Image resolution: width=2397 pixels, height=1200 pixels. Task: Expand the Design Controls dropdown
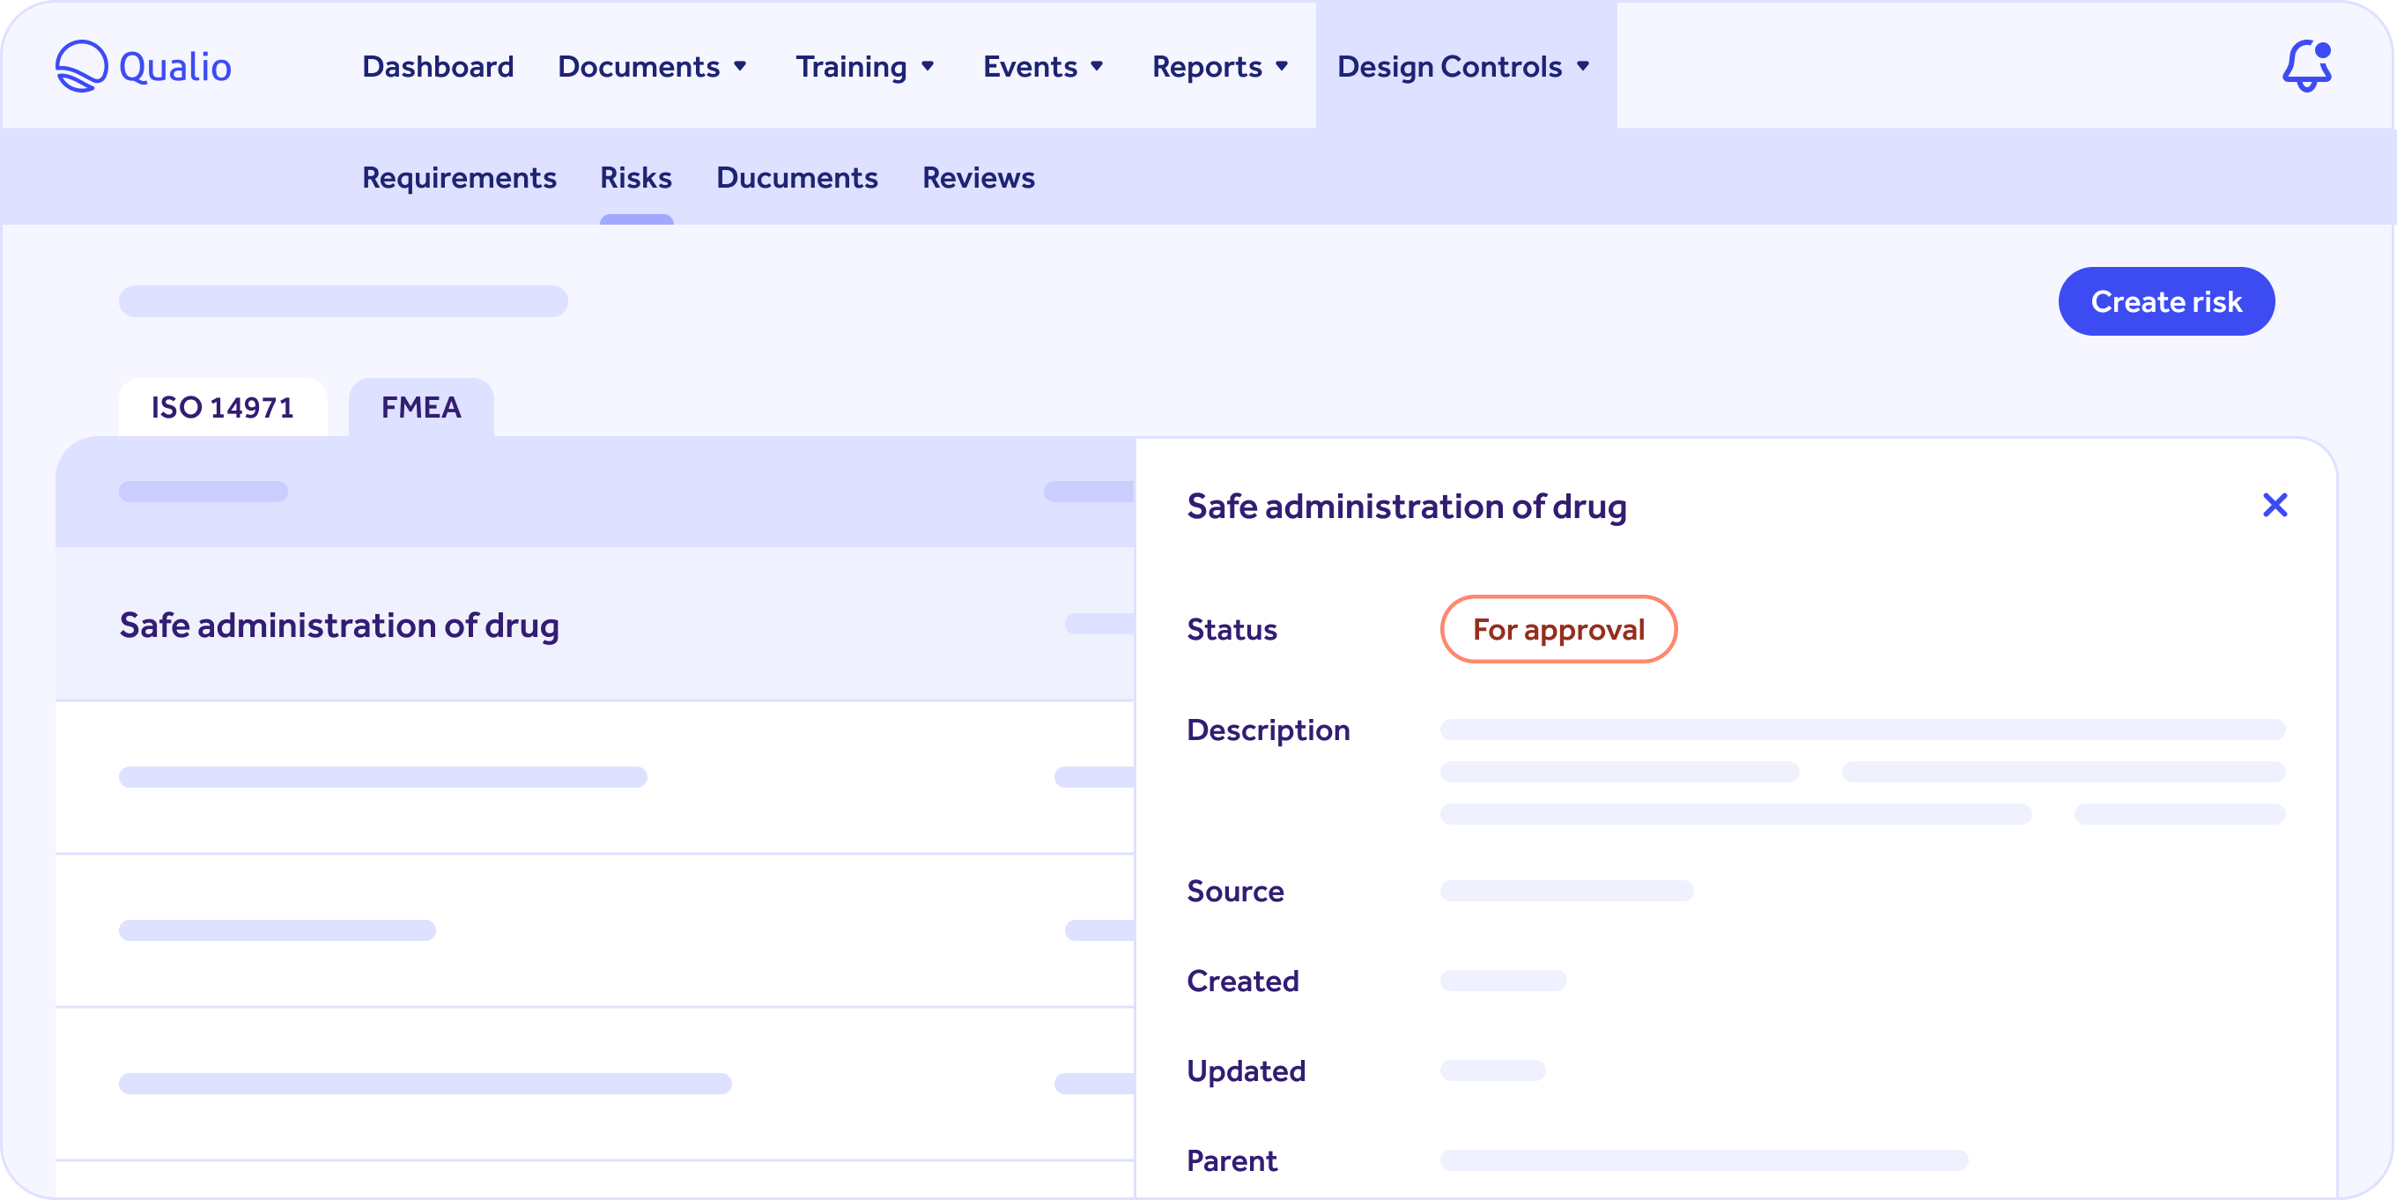click(1464, 66)
